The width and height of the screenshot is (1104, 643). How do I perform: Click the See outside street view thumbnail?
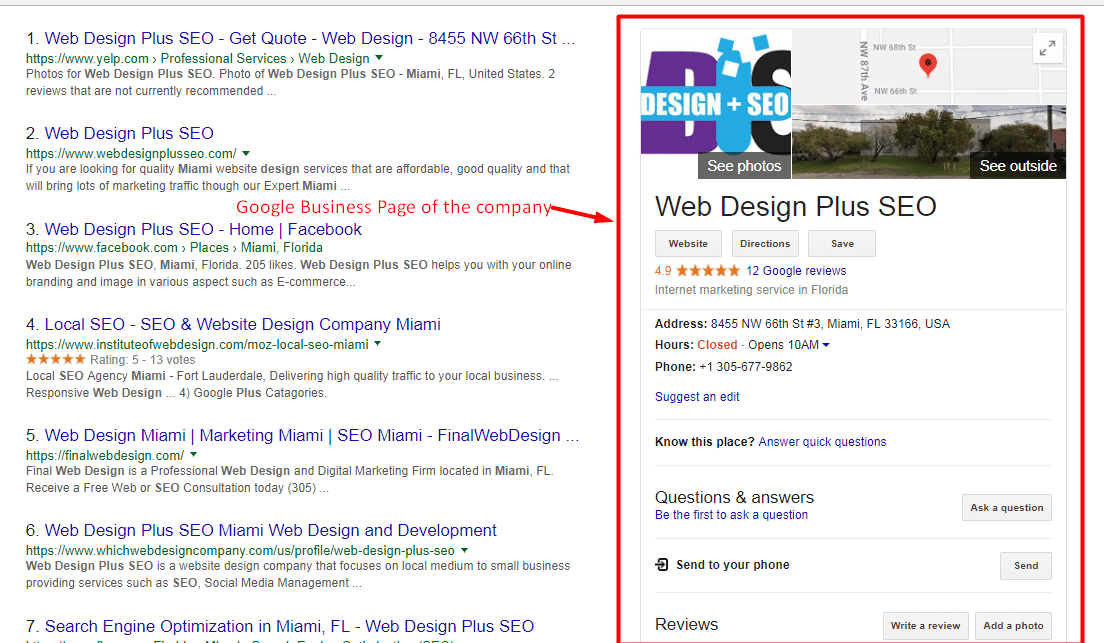pyautogui.click(x=929, y=142)
